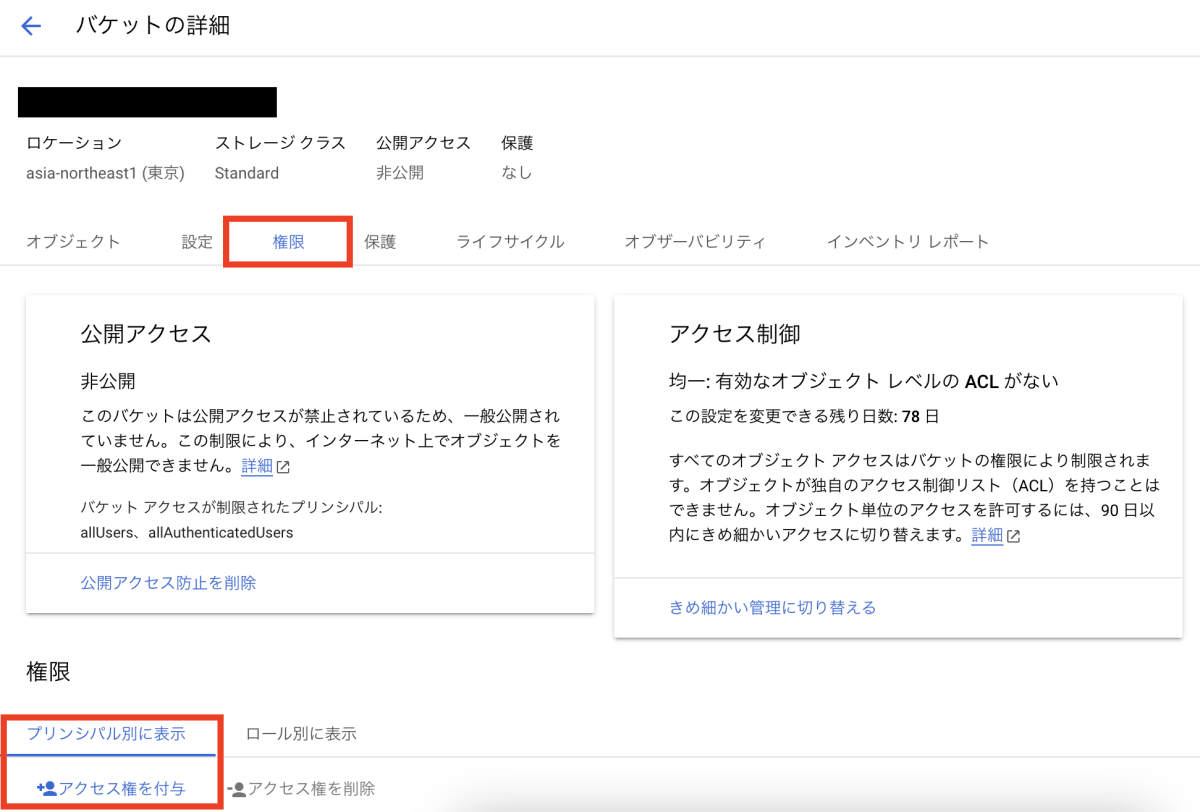The height and width of the screenshot is (812, 1200).
Task: Click the Standard storage class value
Action: (x=247, y=173)
